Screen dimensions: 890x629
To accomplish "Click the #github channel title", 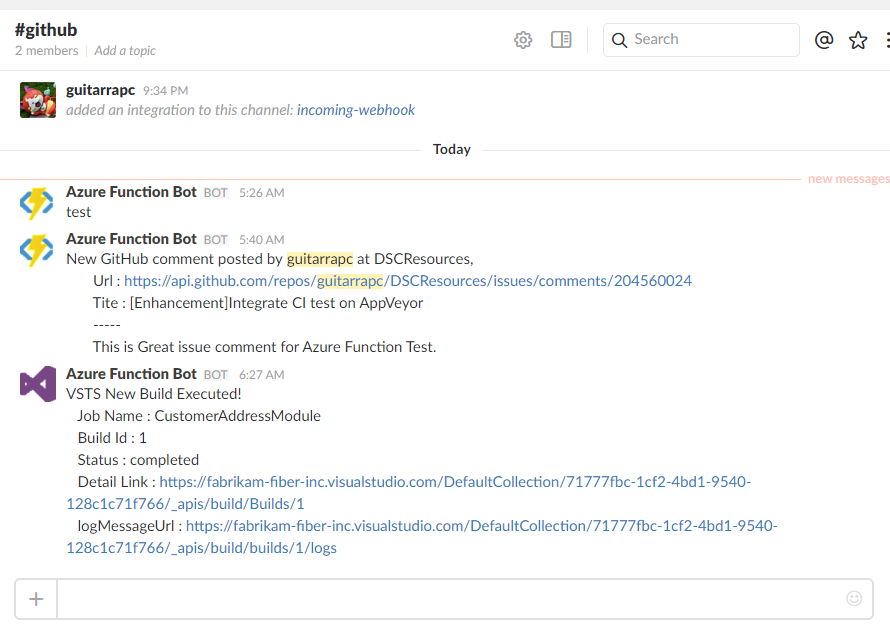I will point(46,30).
